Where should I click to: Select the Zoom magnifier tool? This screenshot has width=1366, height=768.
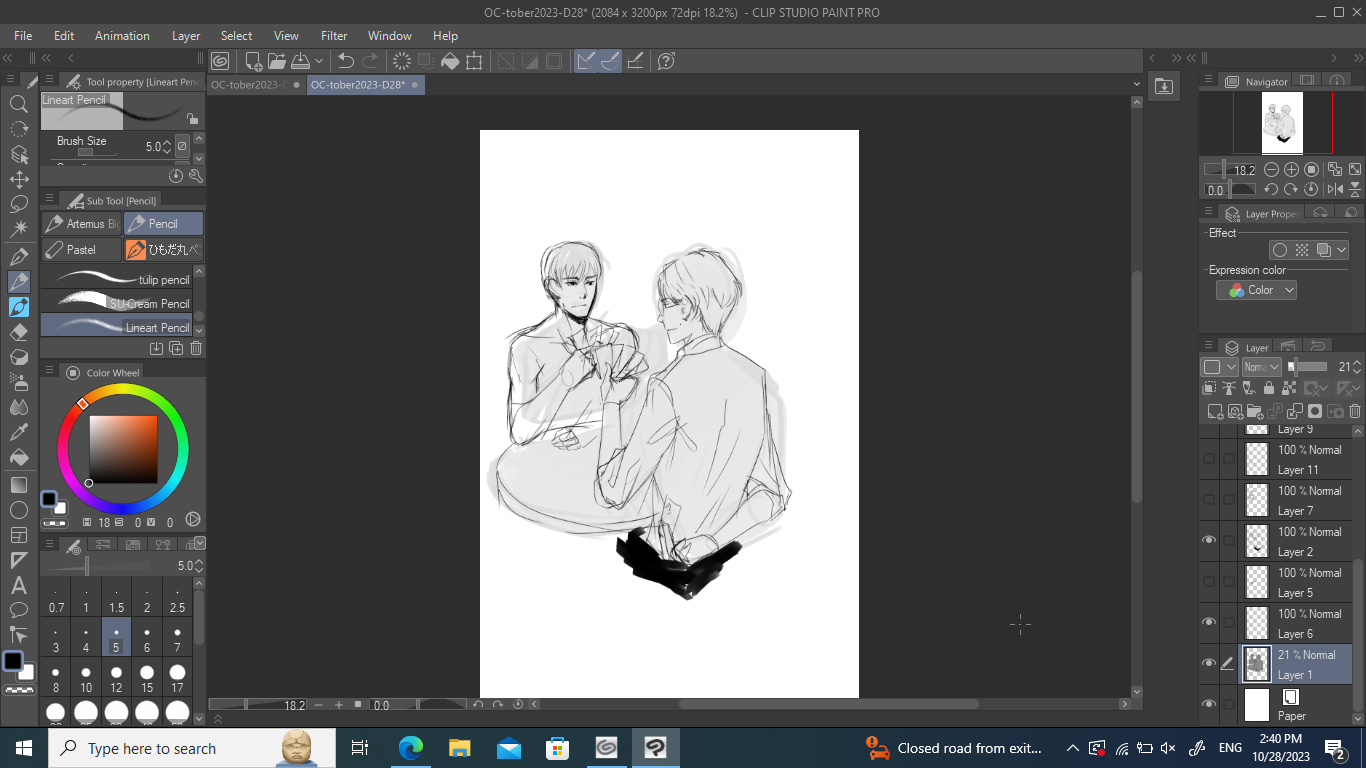pos(19,104)
